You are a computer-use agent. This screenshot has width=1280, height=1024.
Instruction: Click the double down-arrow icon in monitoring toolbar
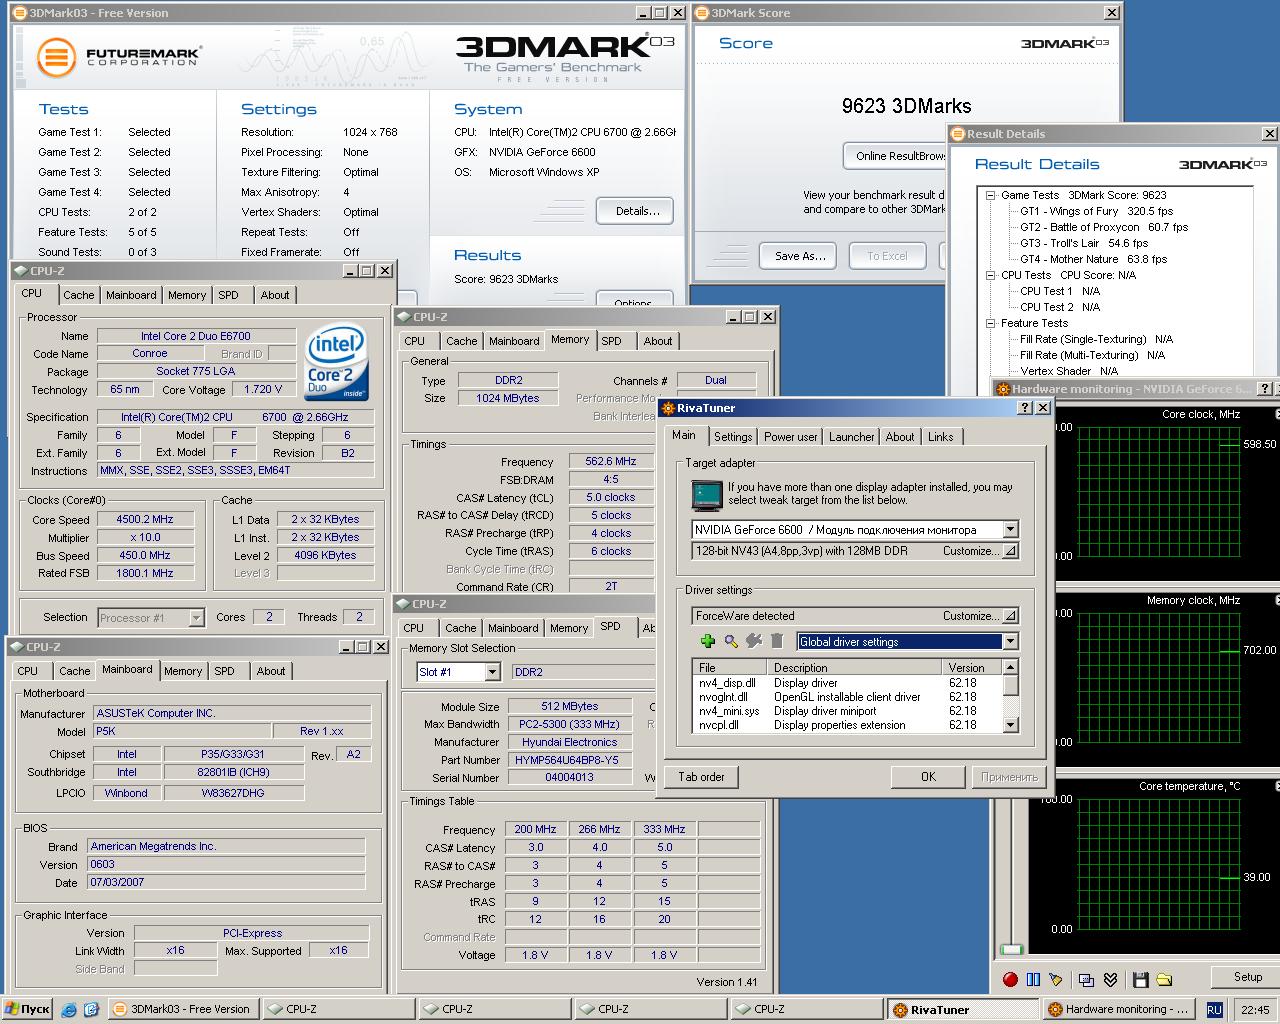(x=1110, y=979)
